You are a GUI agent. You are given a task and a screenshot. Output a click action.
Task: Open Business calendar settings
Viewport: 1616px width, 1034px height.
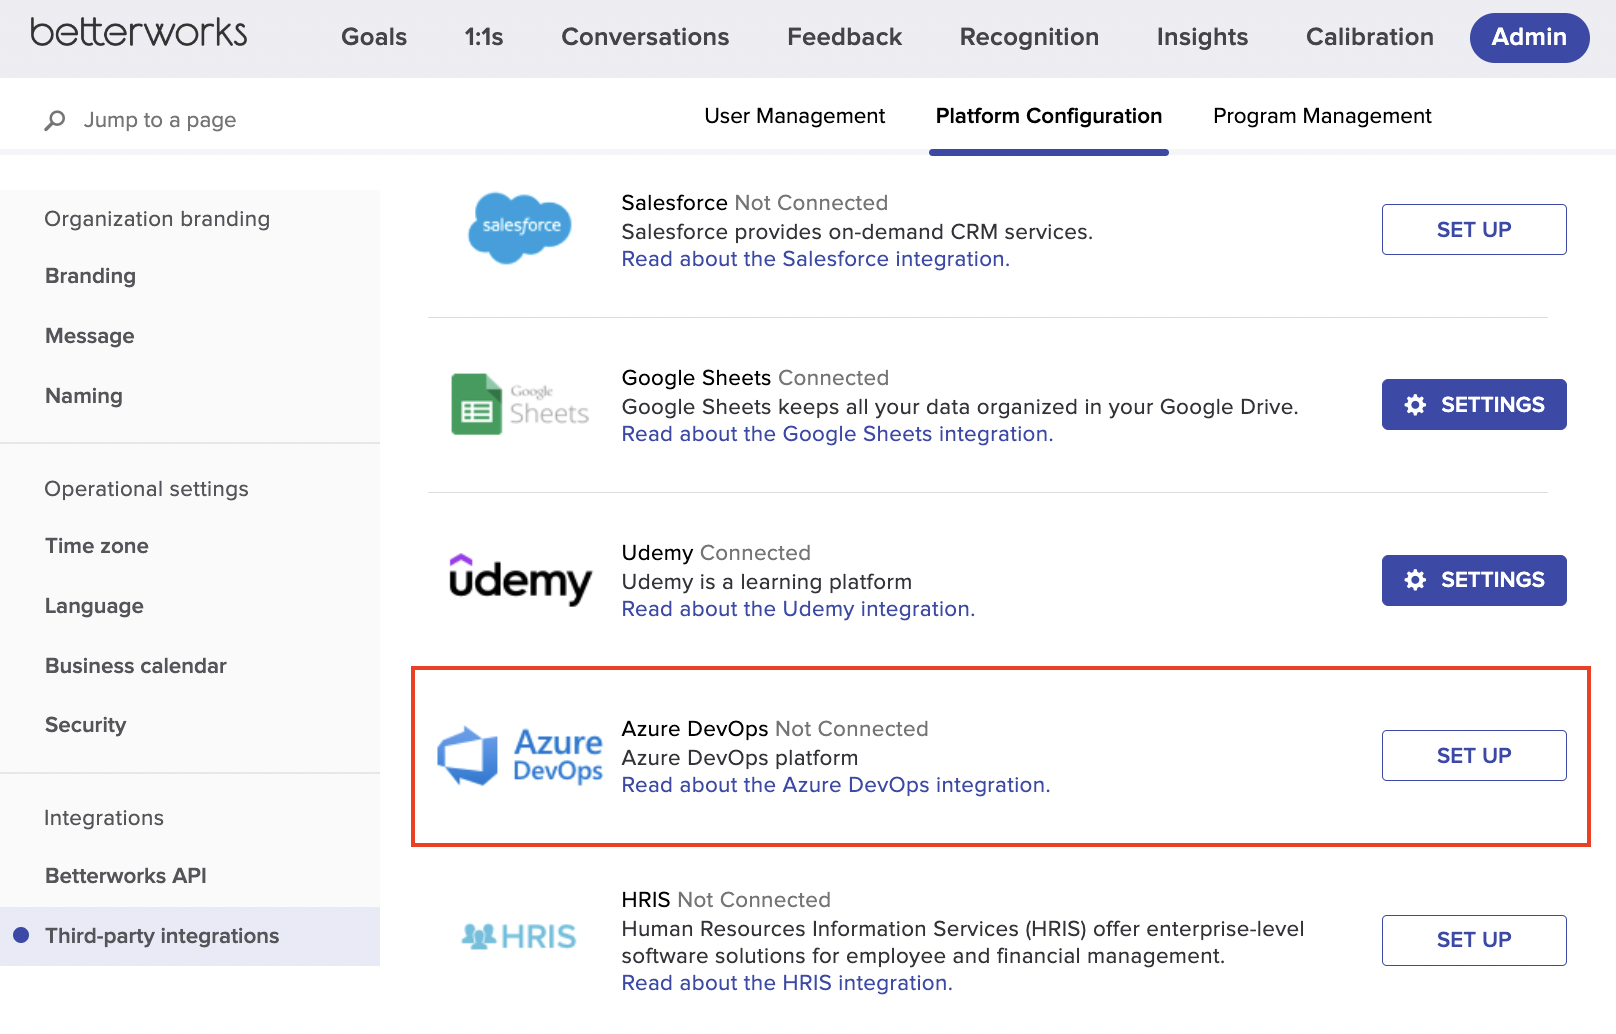tap(136, 666)
